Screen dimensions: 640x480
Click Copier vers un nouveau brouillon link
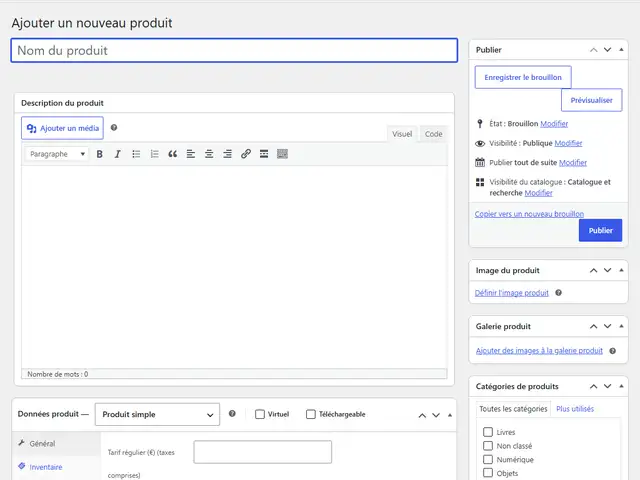(x=529, y=214)
